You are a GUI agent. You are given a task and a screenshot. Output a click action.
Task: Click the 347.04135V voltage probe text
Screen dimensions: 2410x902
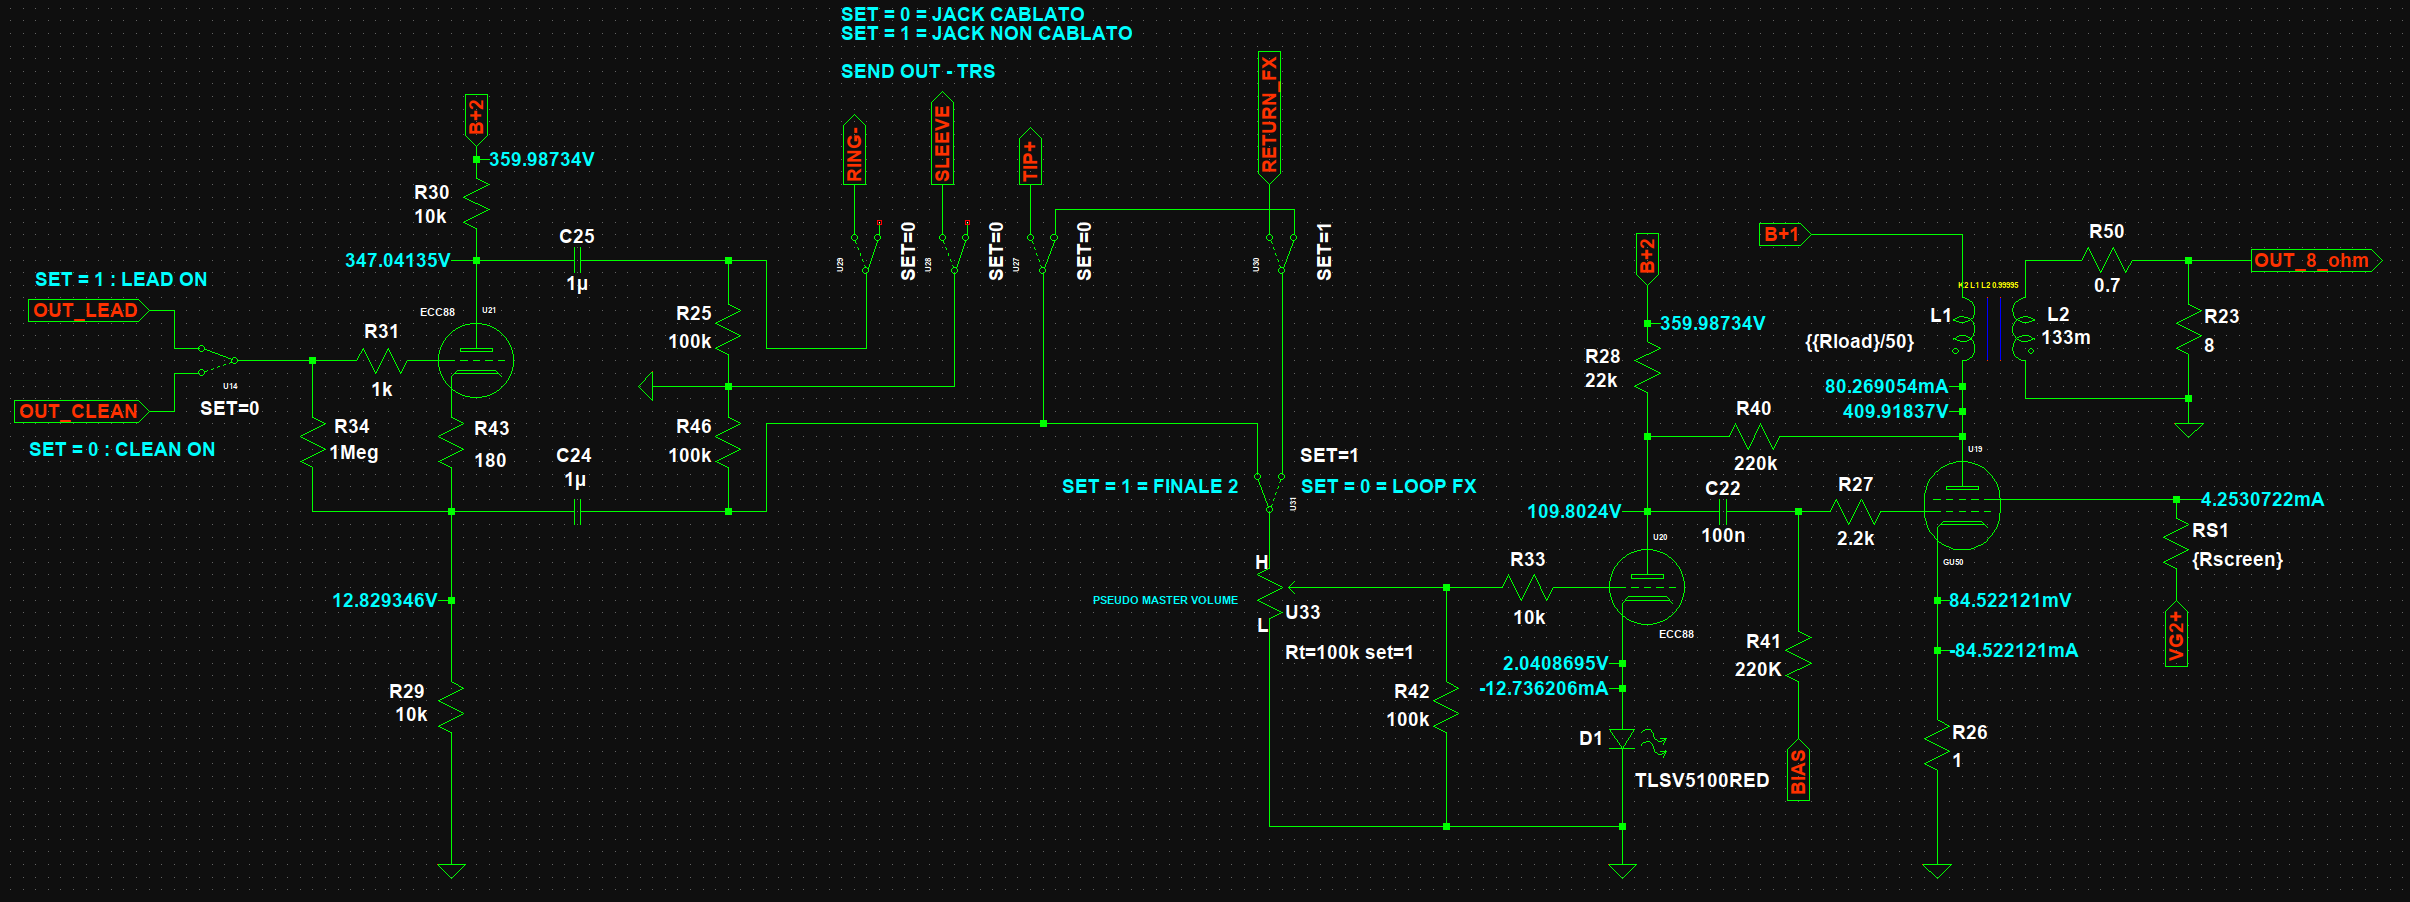point(397,260)
